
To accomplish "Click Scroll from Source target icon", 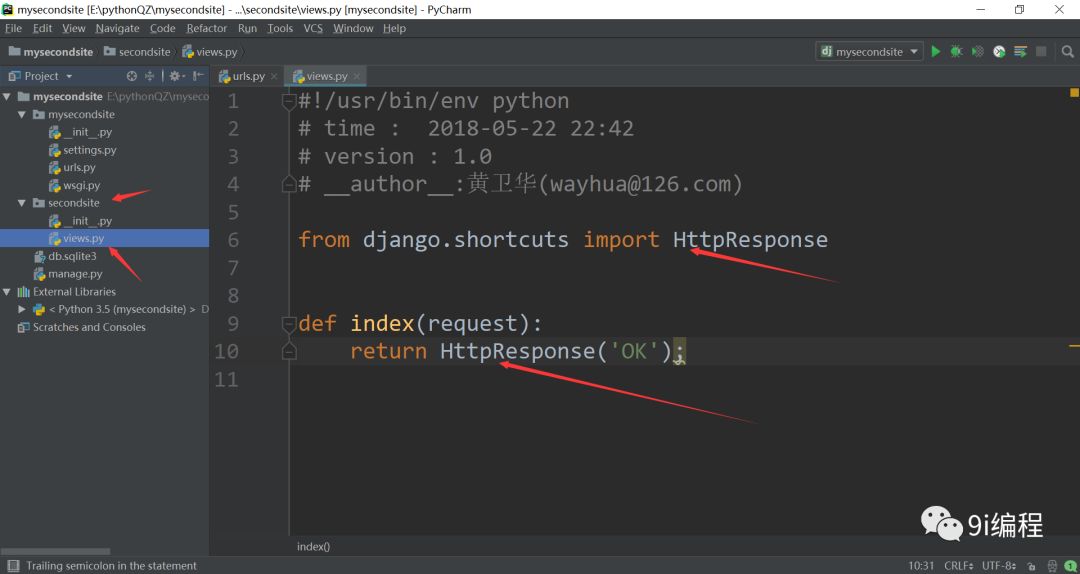I will pos(132,76).
